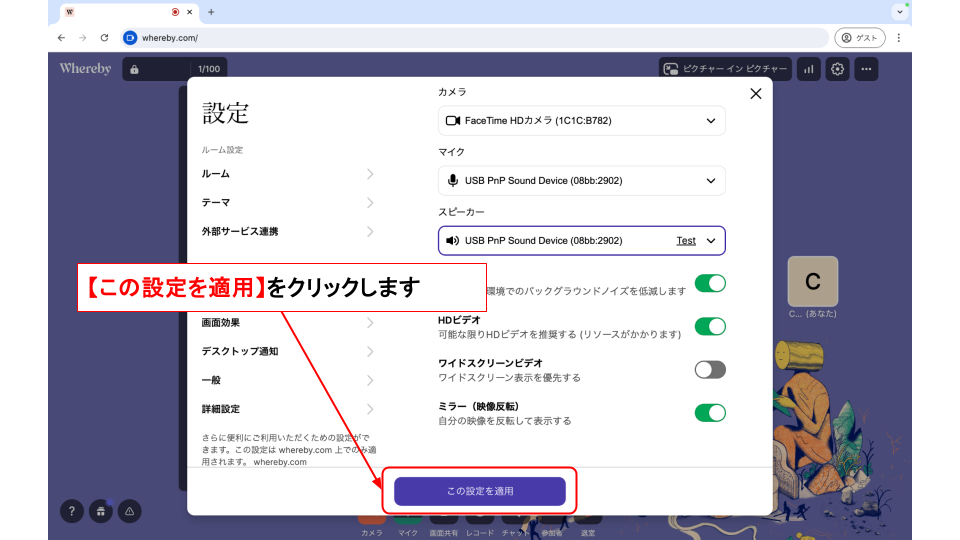
Task: Open the 外部サービス連携 settings section
Action: [x=287, y=232]
